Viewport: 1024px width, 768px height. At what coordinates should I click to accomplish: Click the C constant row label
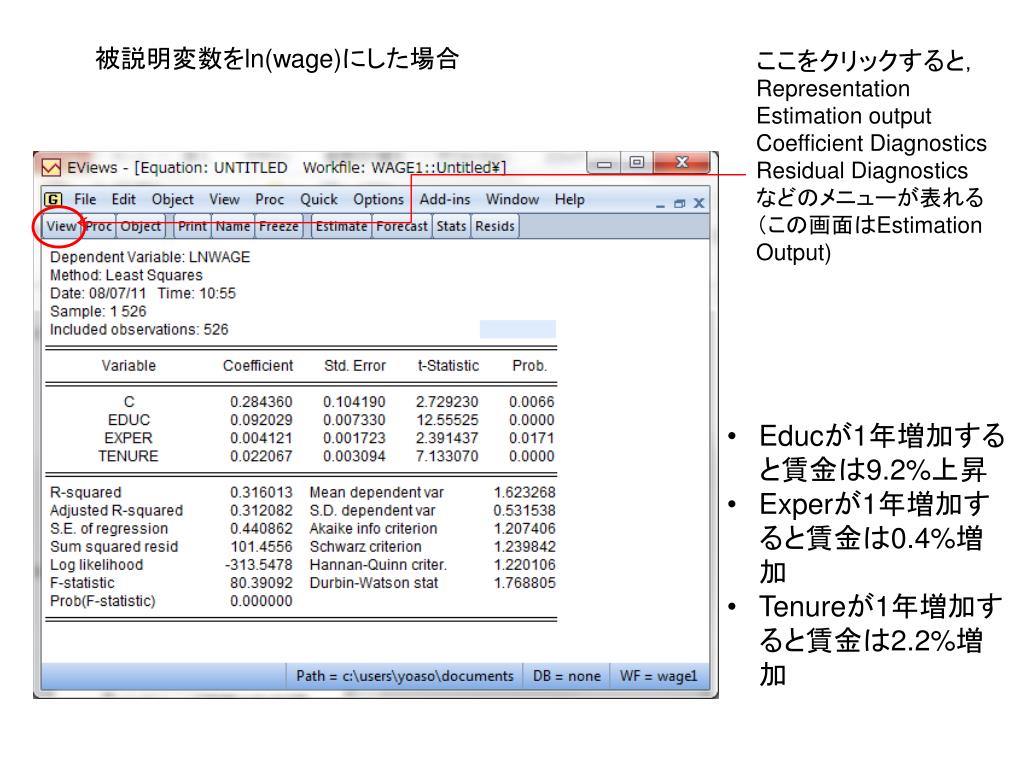tap(129, 402)
